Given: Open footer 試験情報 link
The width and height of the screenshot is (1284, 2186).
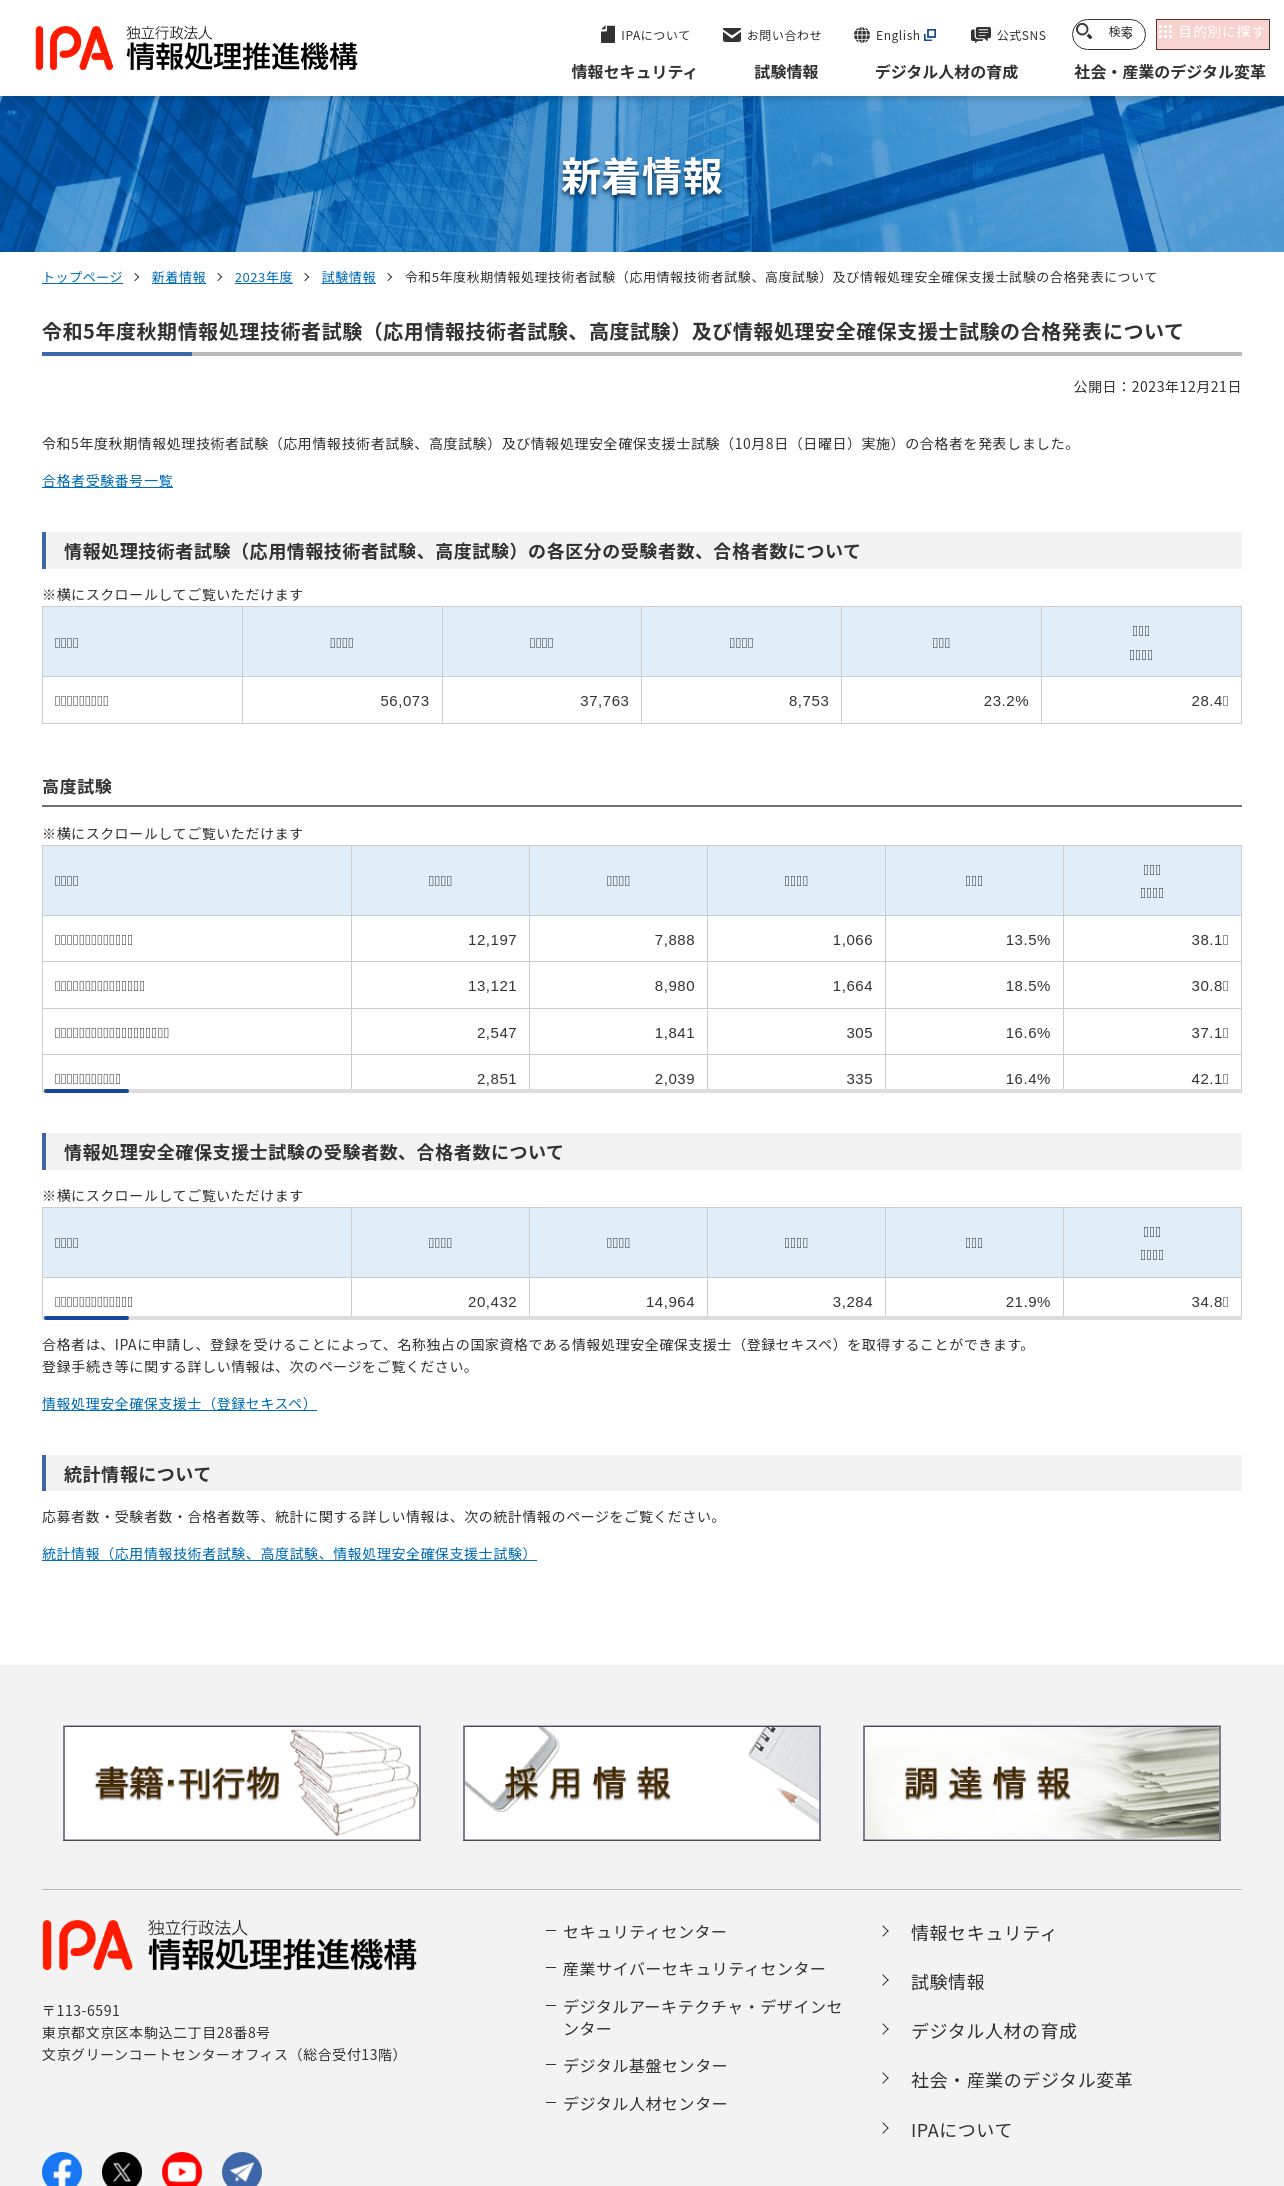Looking at the screenshot, I should click(x=947, y=1982).
